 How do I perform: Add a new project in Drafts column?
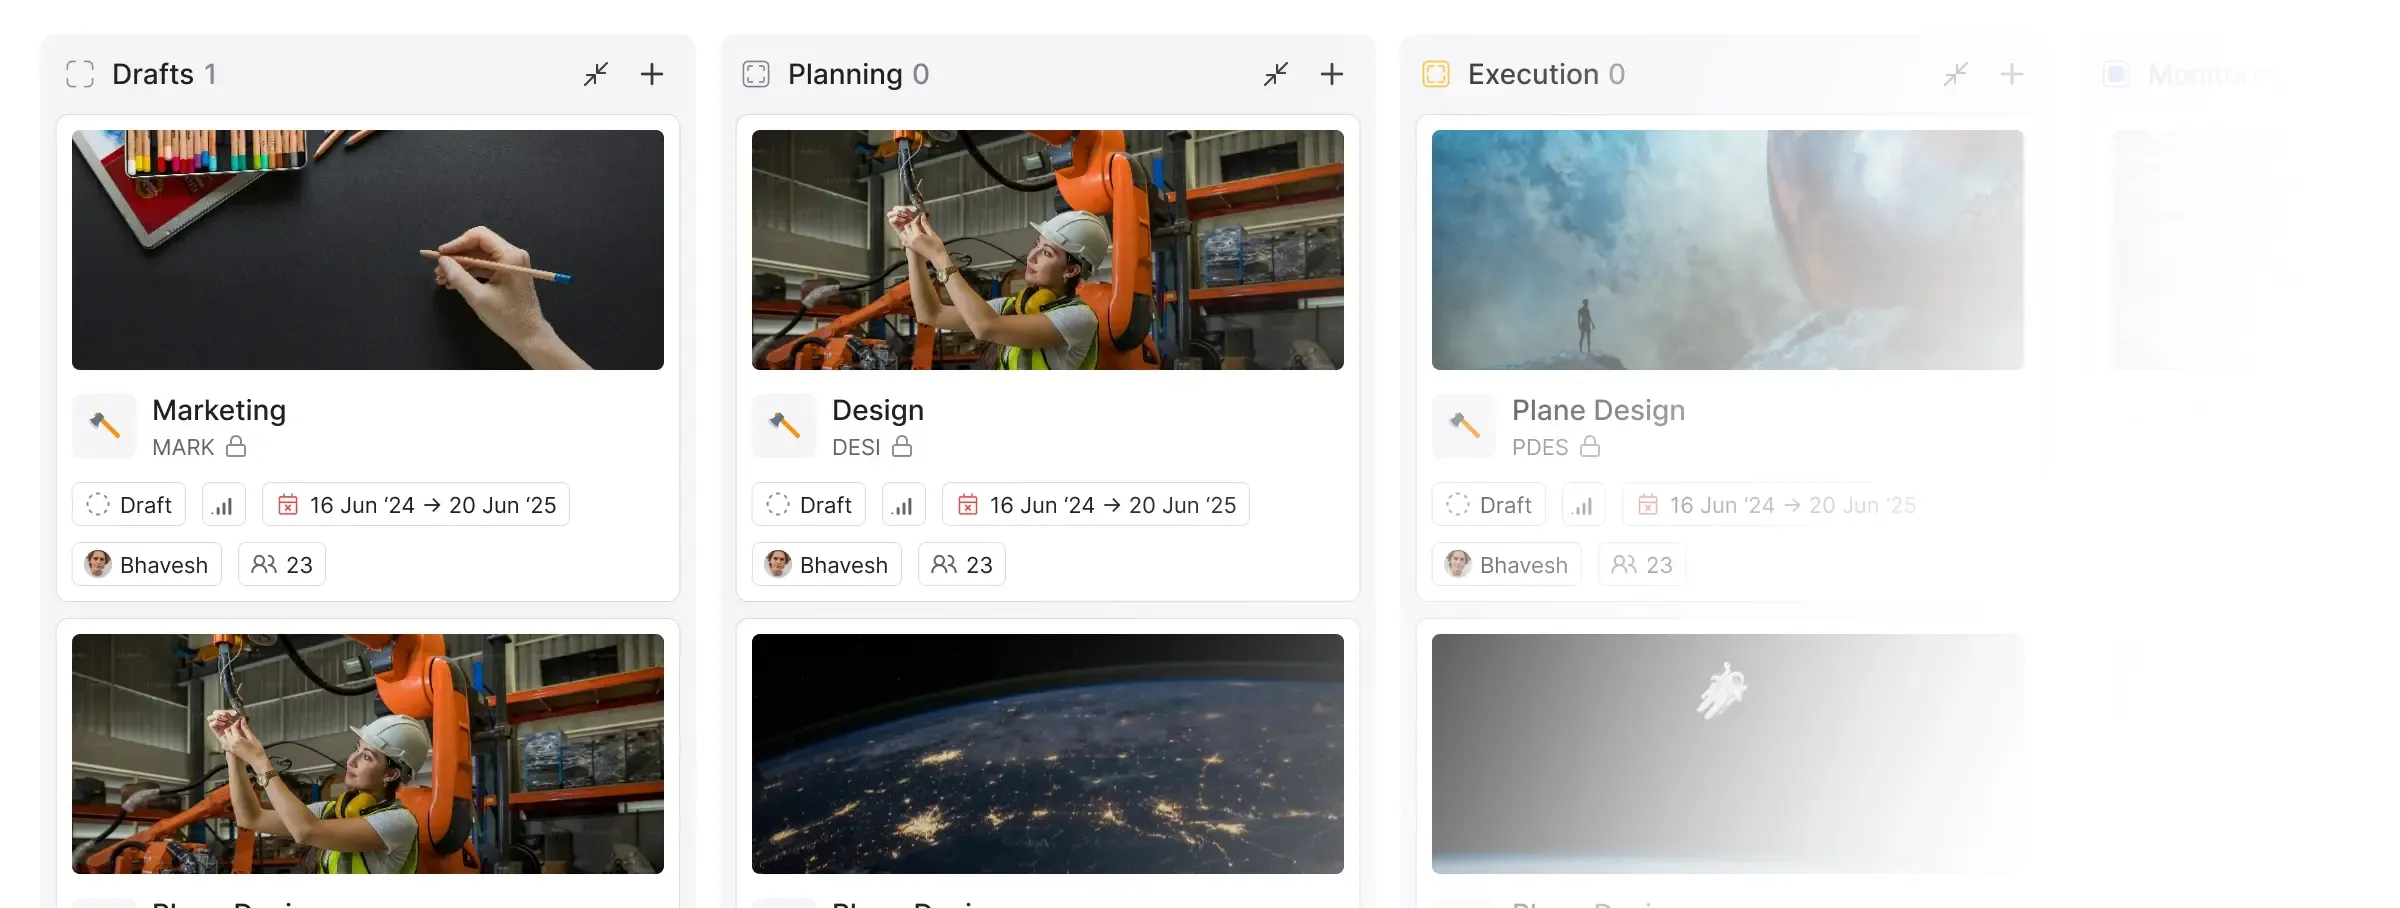[x=652, y=74]
